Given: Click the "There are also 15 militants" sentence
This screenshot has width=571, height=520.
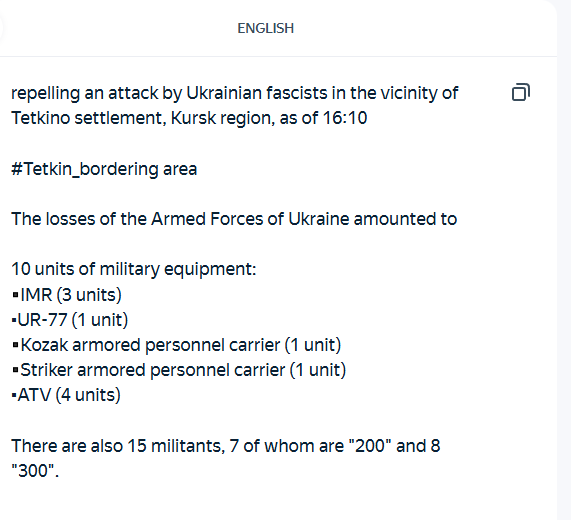Looking at the screenshot, I should [x=226, y=446].
